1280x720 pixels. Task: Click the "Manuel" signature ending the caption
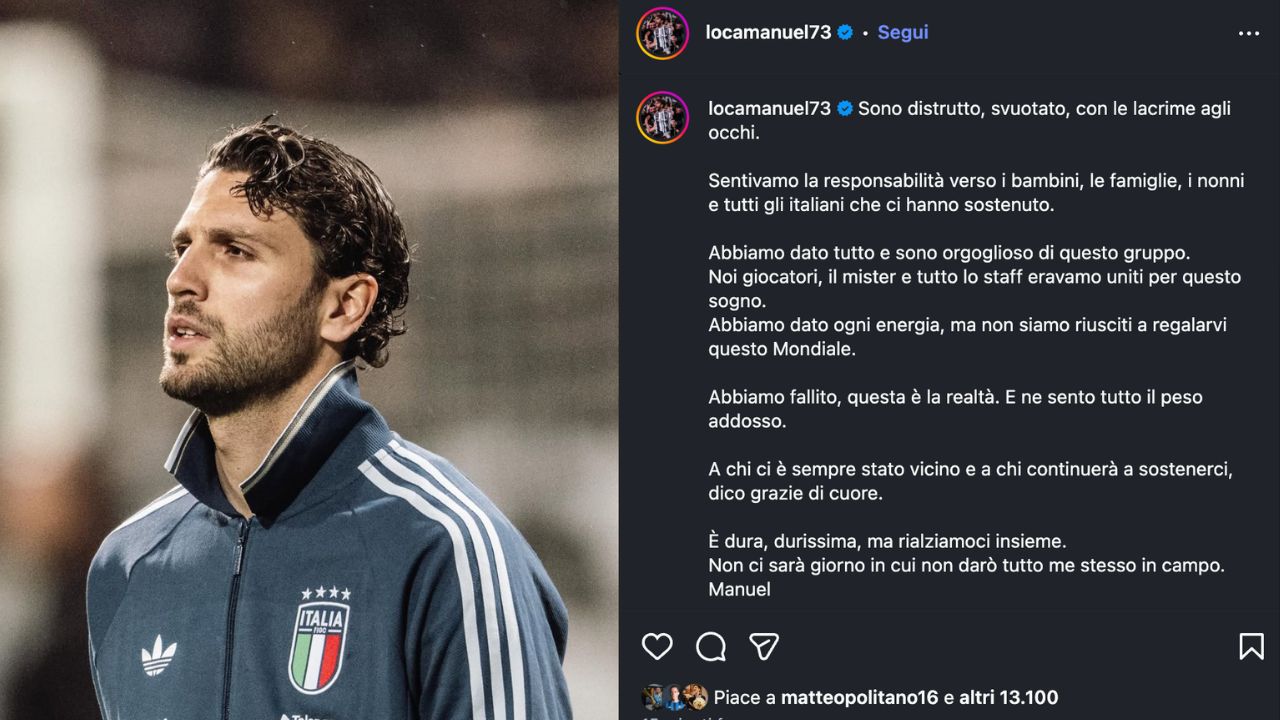click(739, 589)
